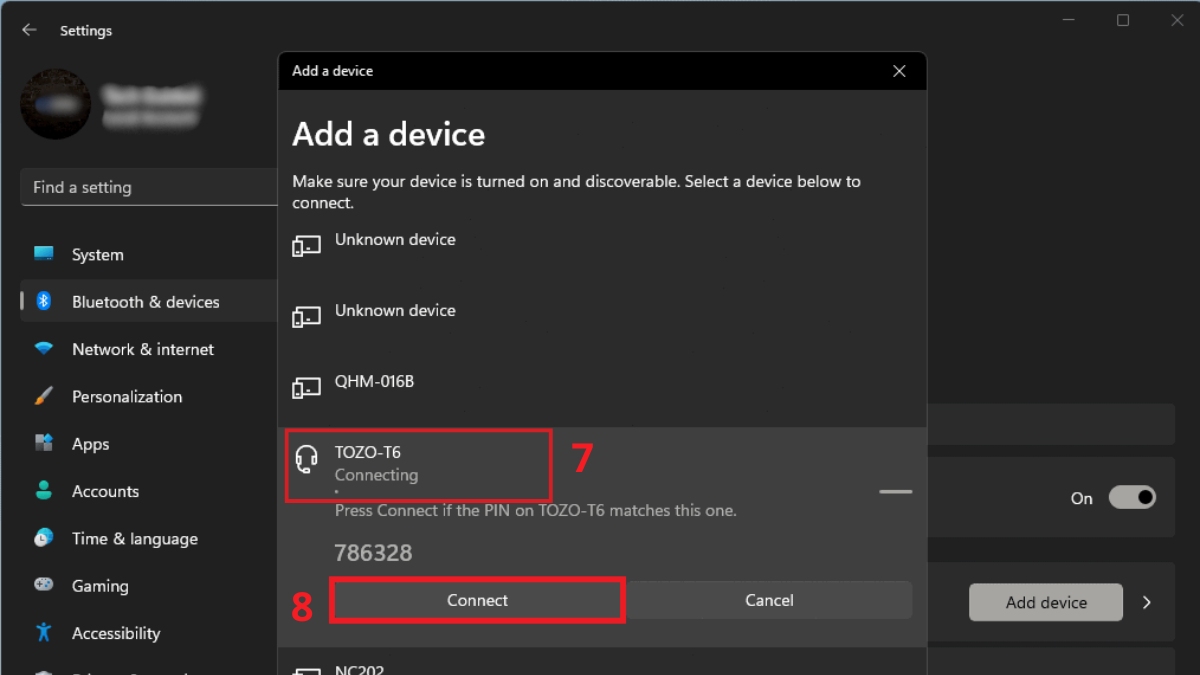Click the Apps grid icon
The width and height of the screenshot is (1200, 675).
44,443
